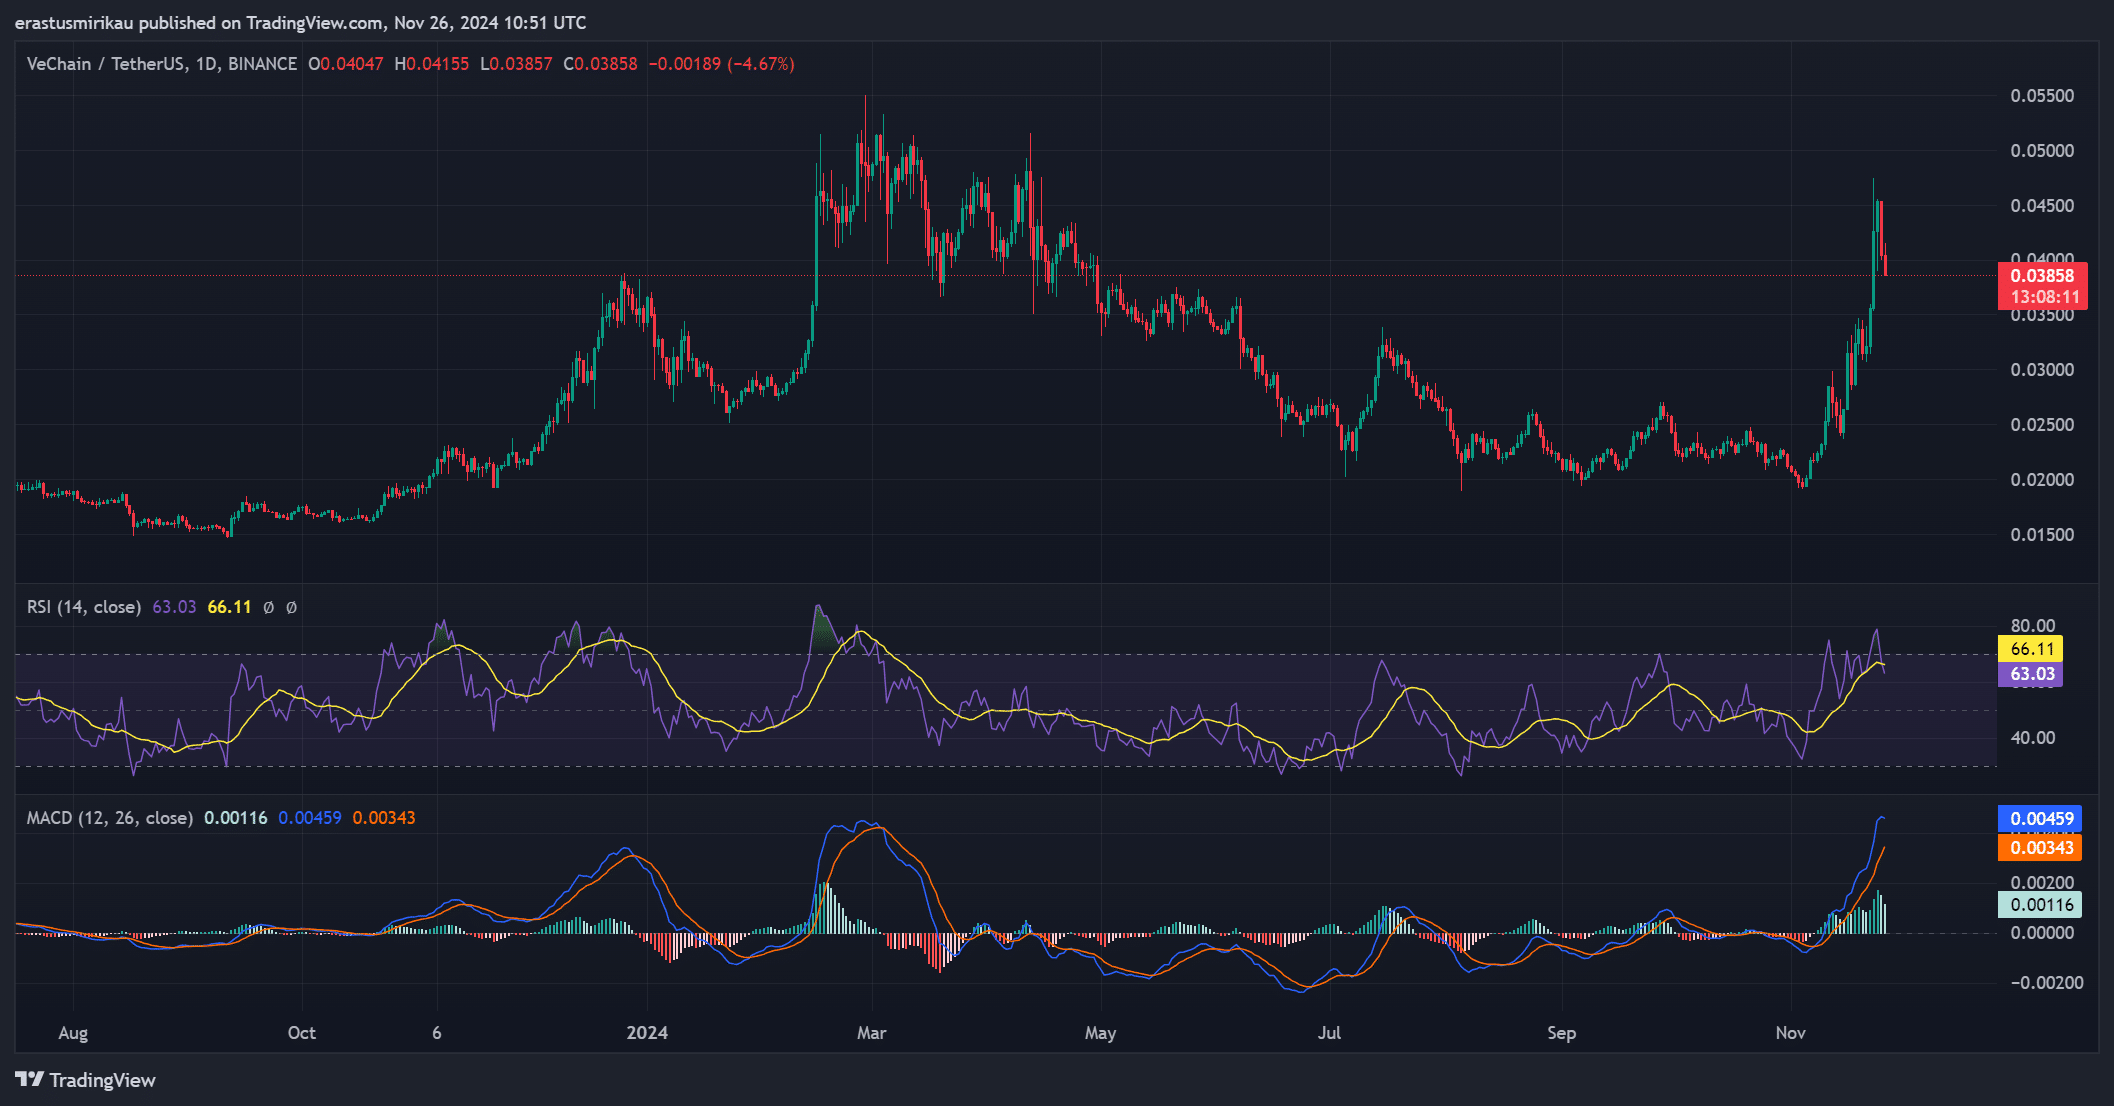2114x1106 pixels.
Task: Click the 0.03000 price axis label
Action: tap(2042, 370)
